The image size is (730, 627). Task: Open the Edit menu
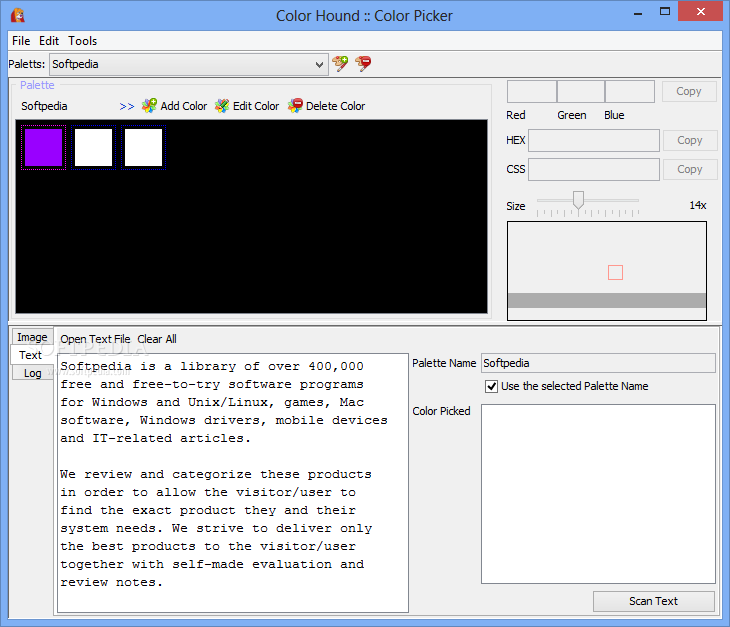49,41
